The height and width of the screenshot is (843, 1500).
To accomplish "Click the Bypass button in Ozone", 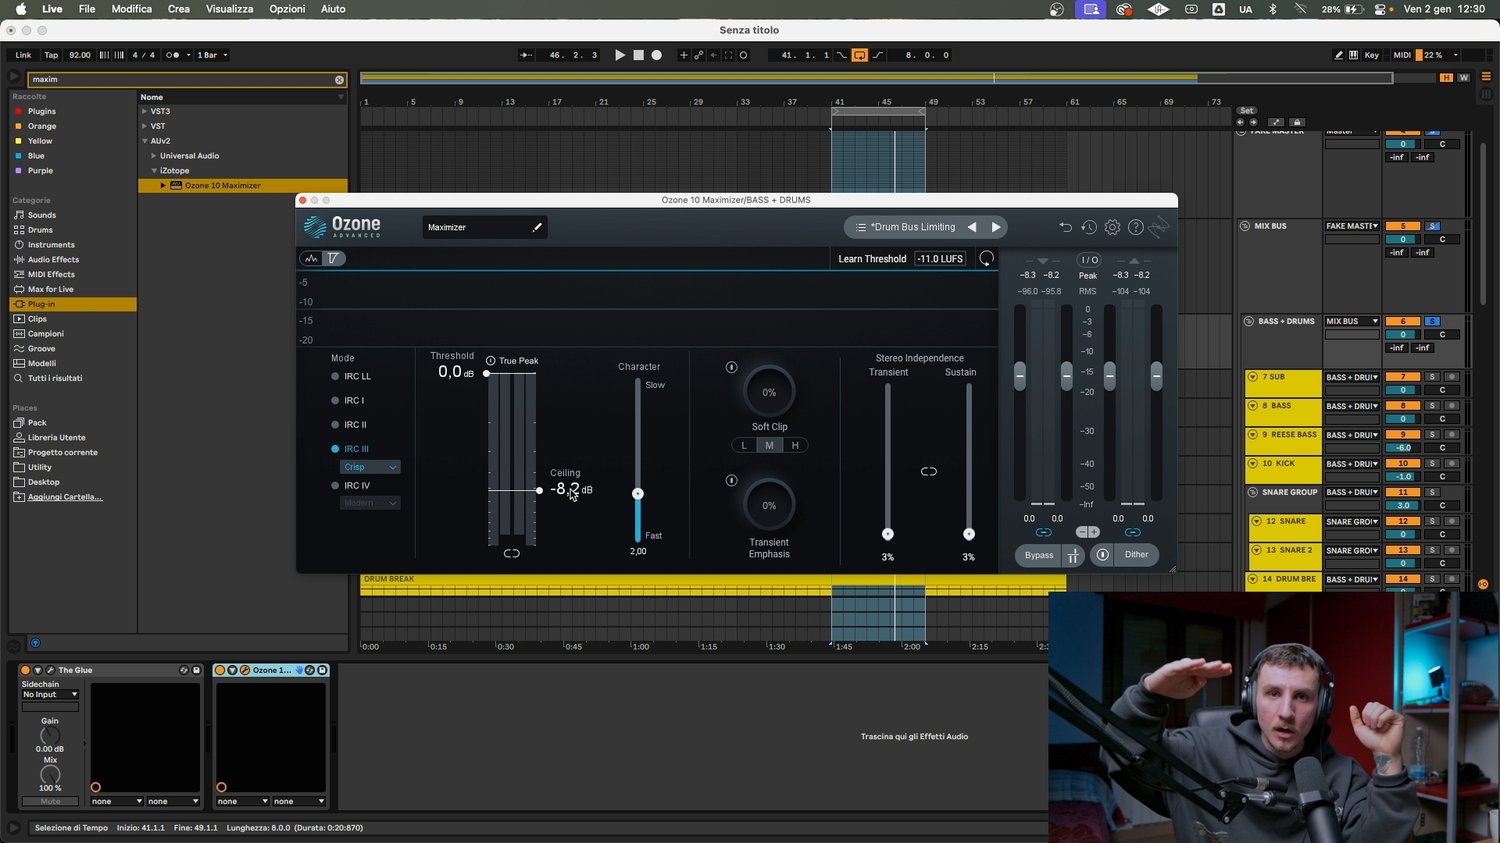I will 1039,555.
